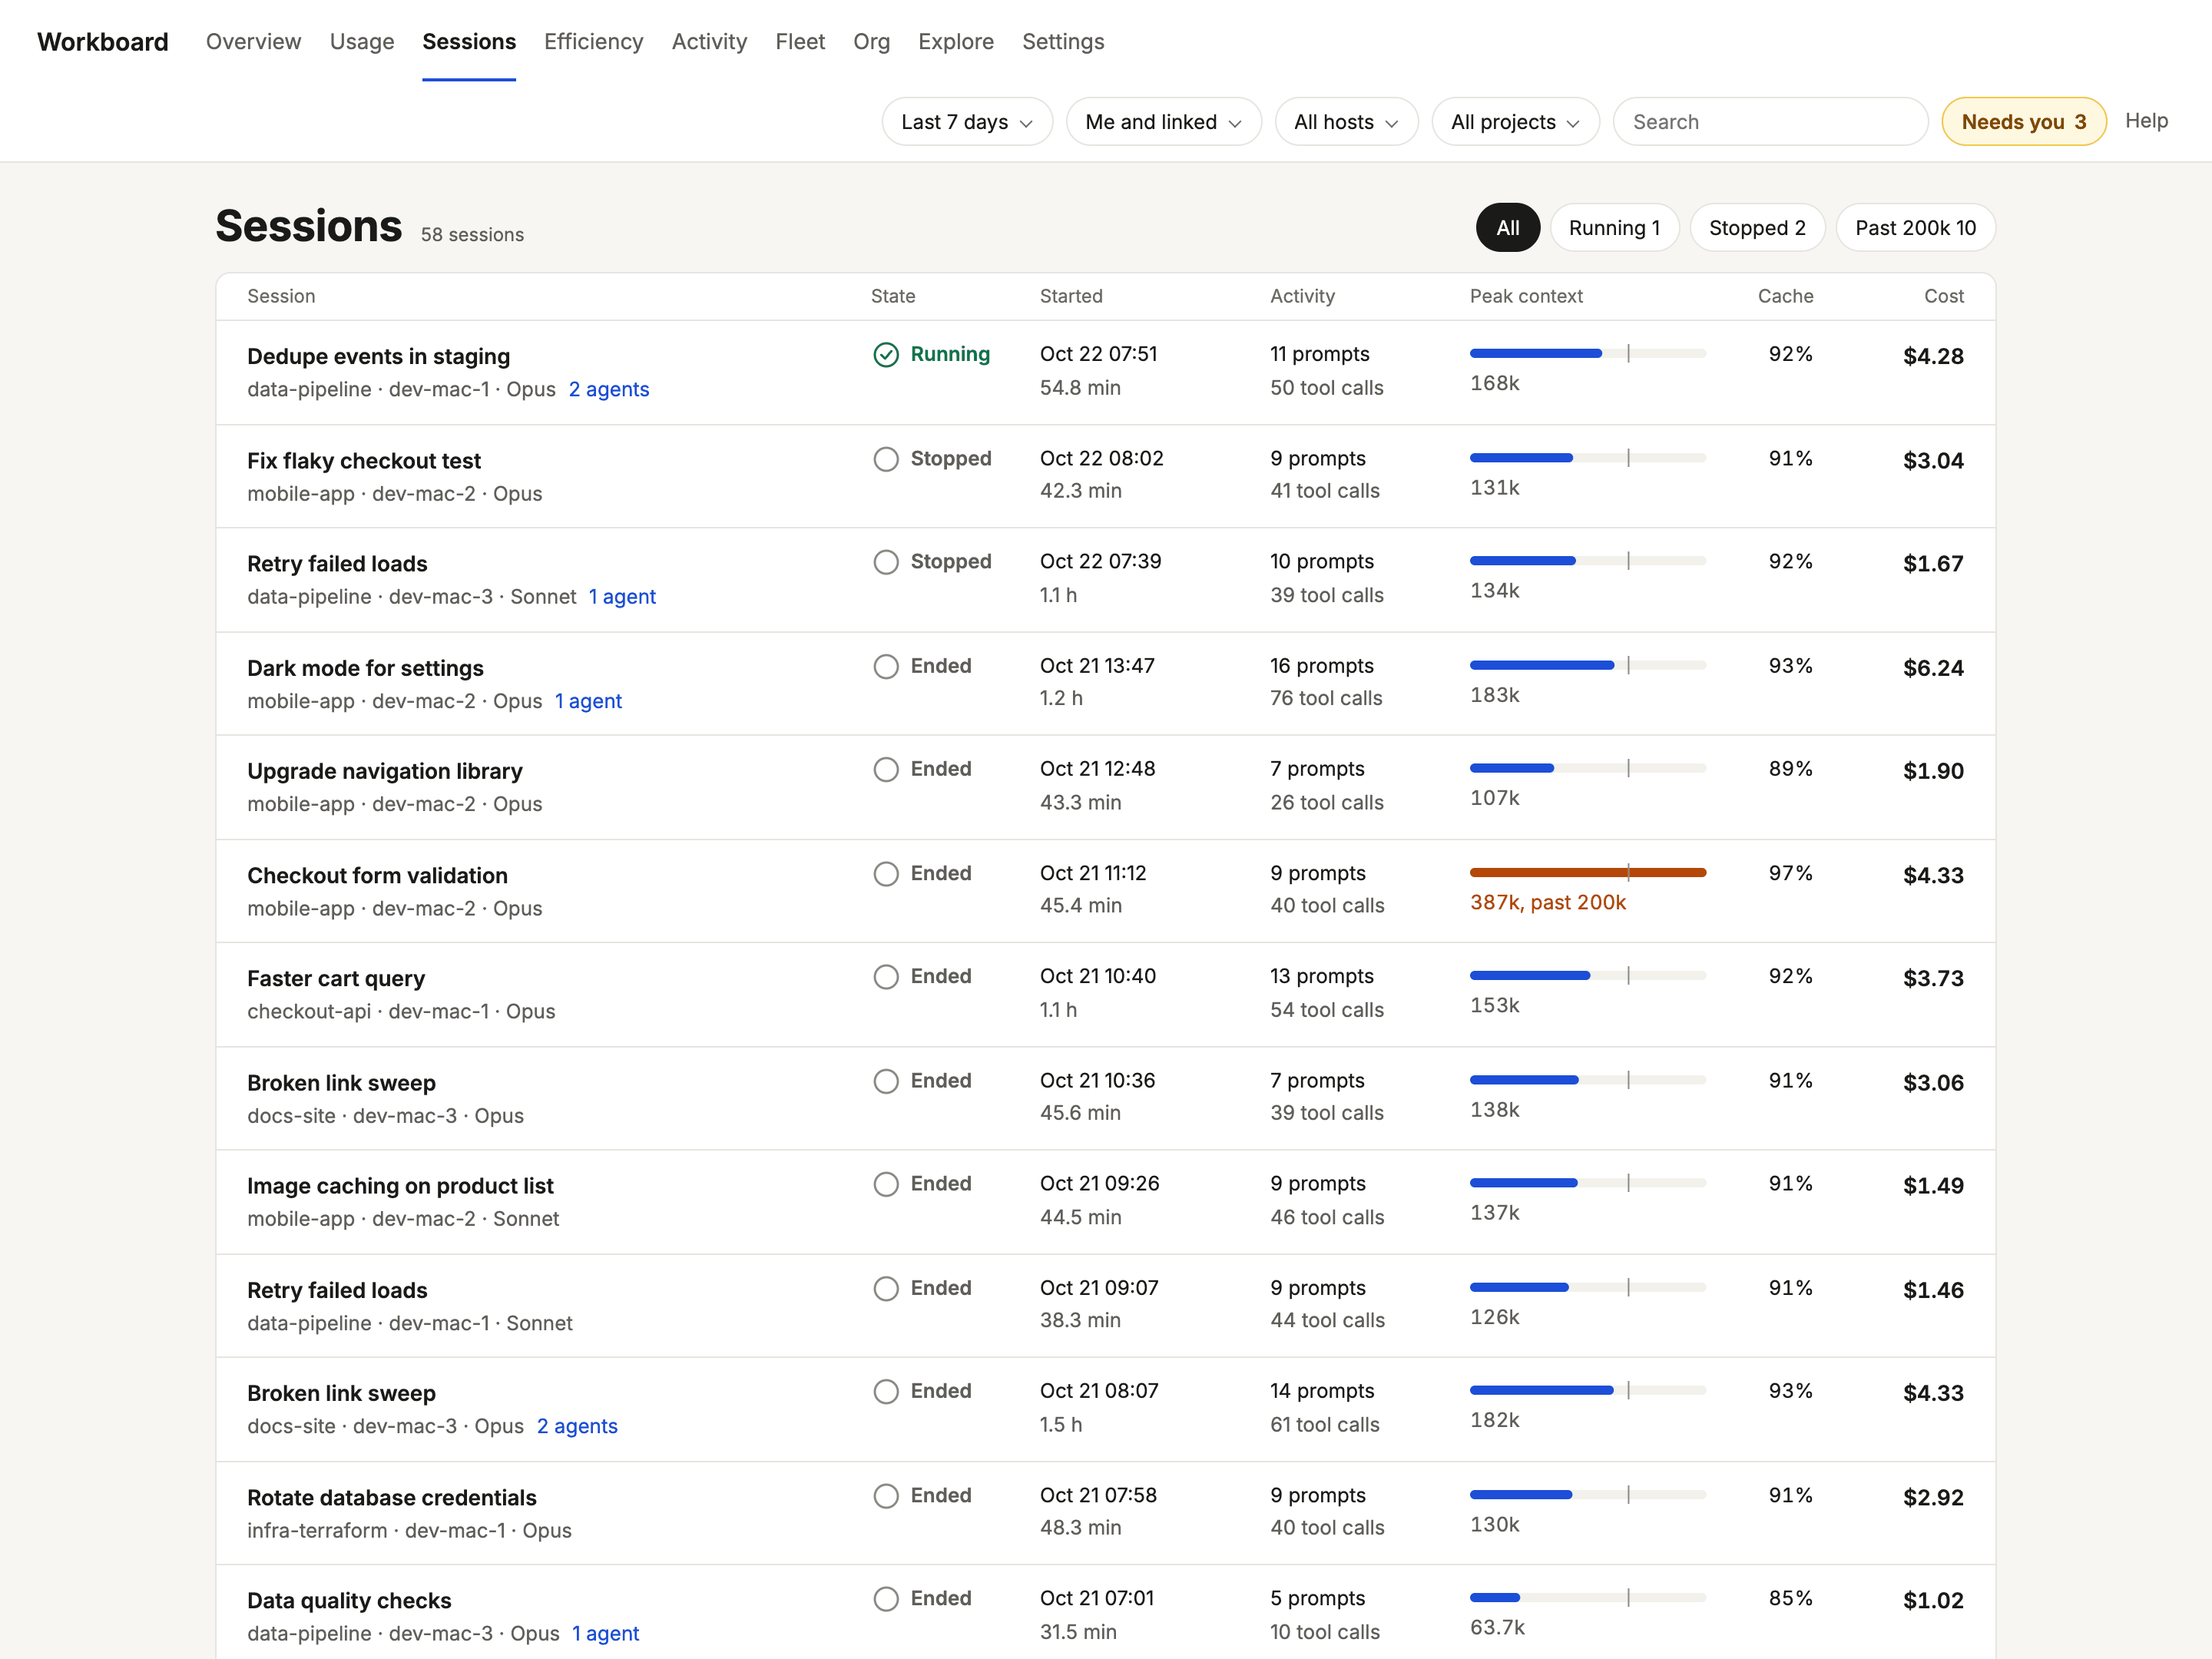Click the $6.24 cost value
Image resolution: width=2212 pixels, height=1659 pixels.
[1933, 668]
